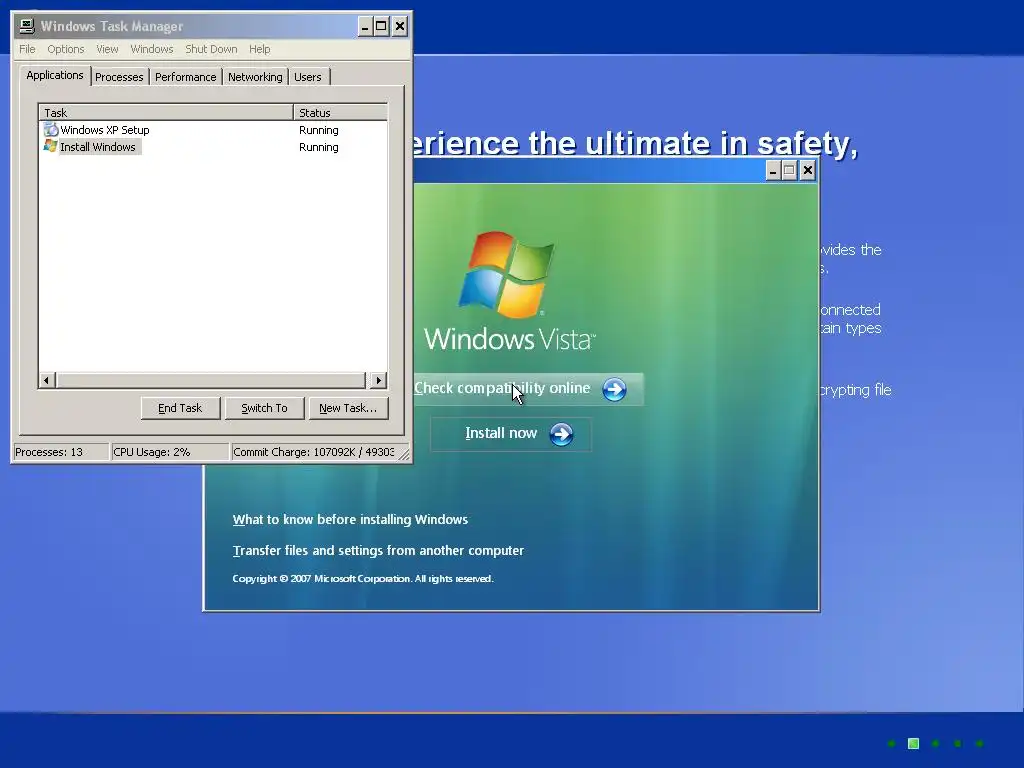The height and width of the screenshot is (768, 1024).
Task: Maximize the Windows Task Manager window
Action: (x=381, y=26)
